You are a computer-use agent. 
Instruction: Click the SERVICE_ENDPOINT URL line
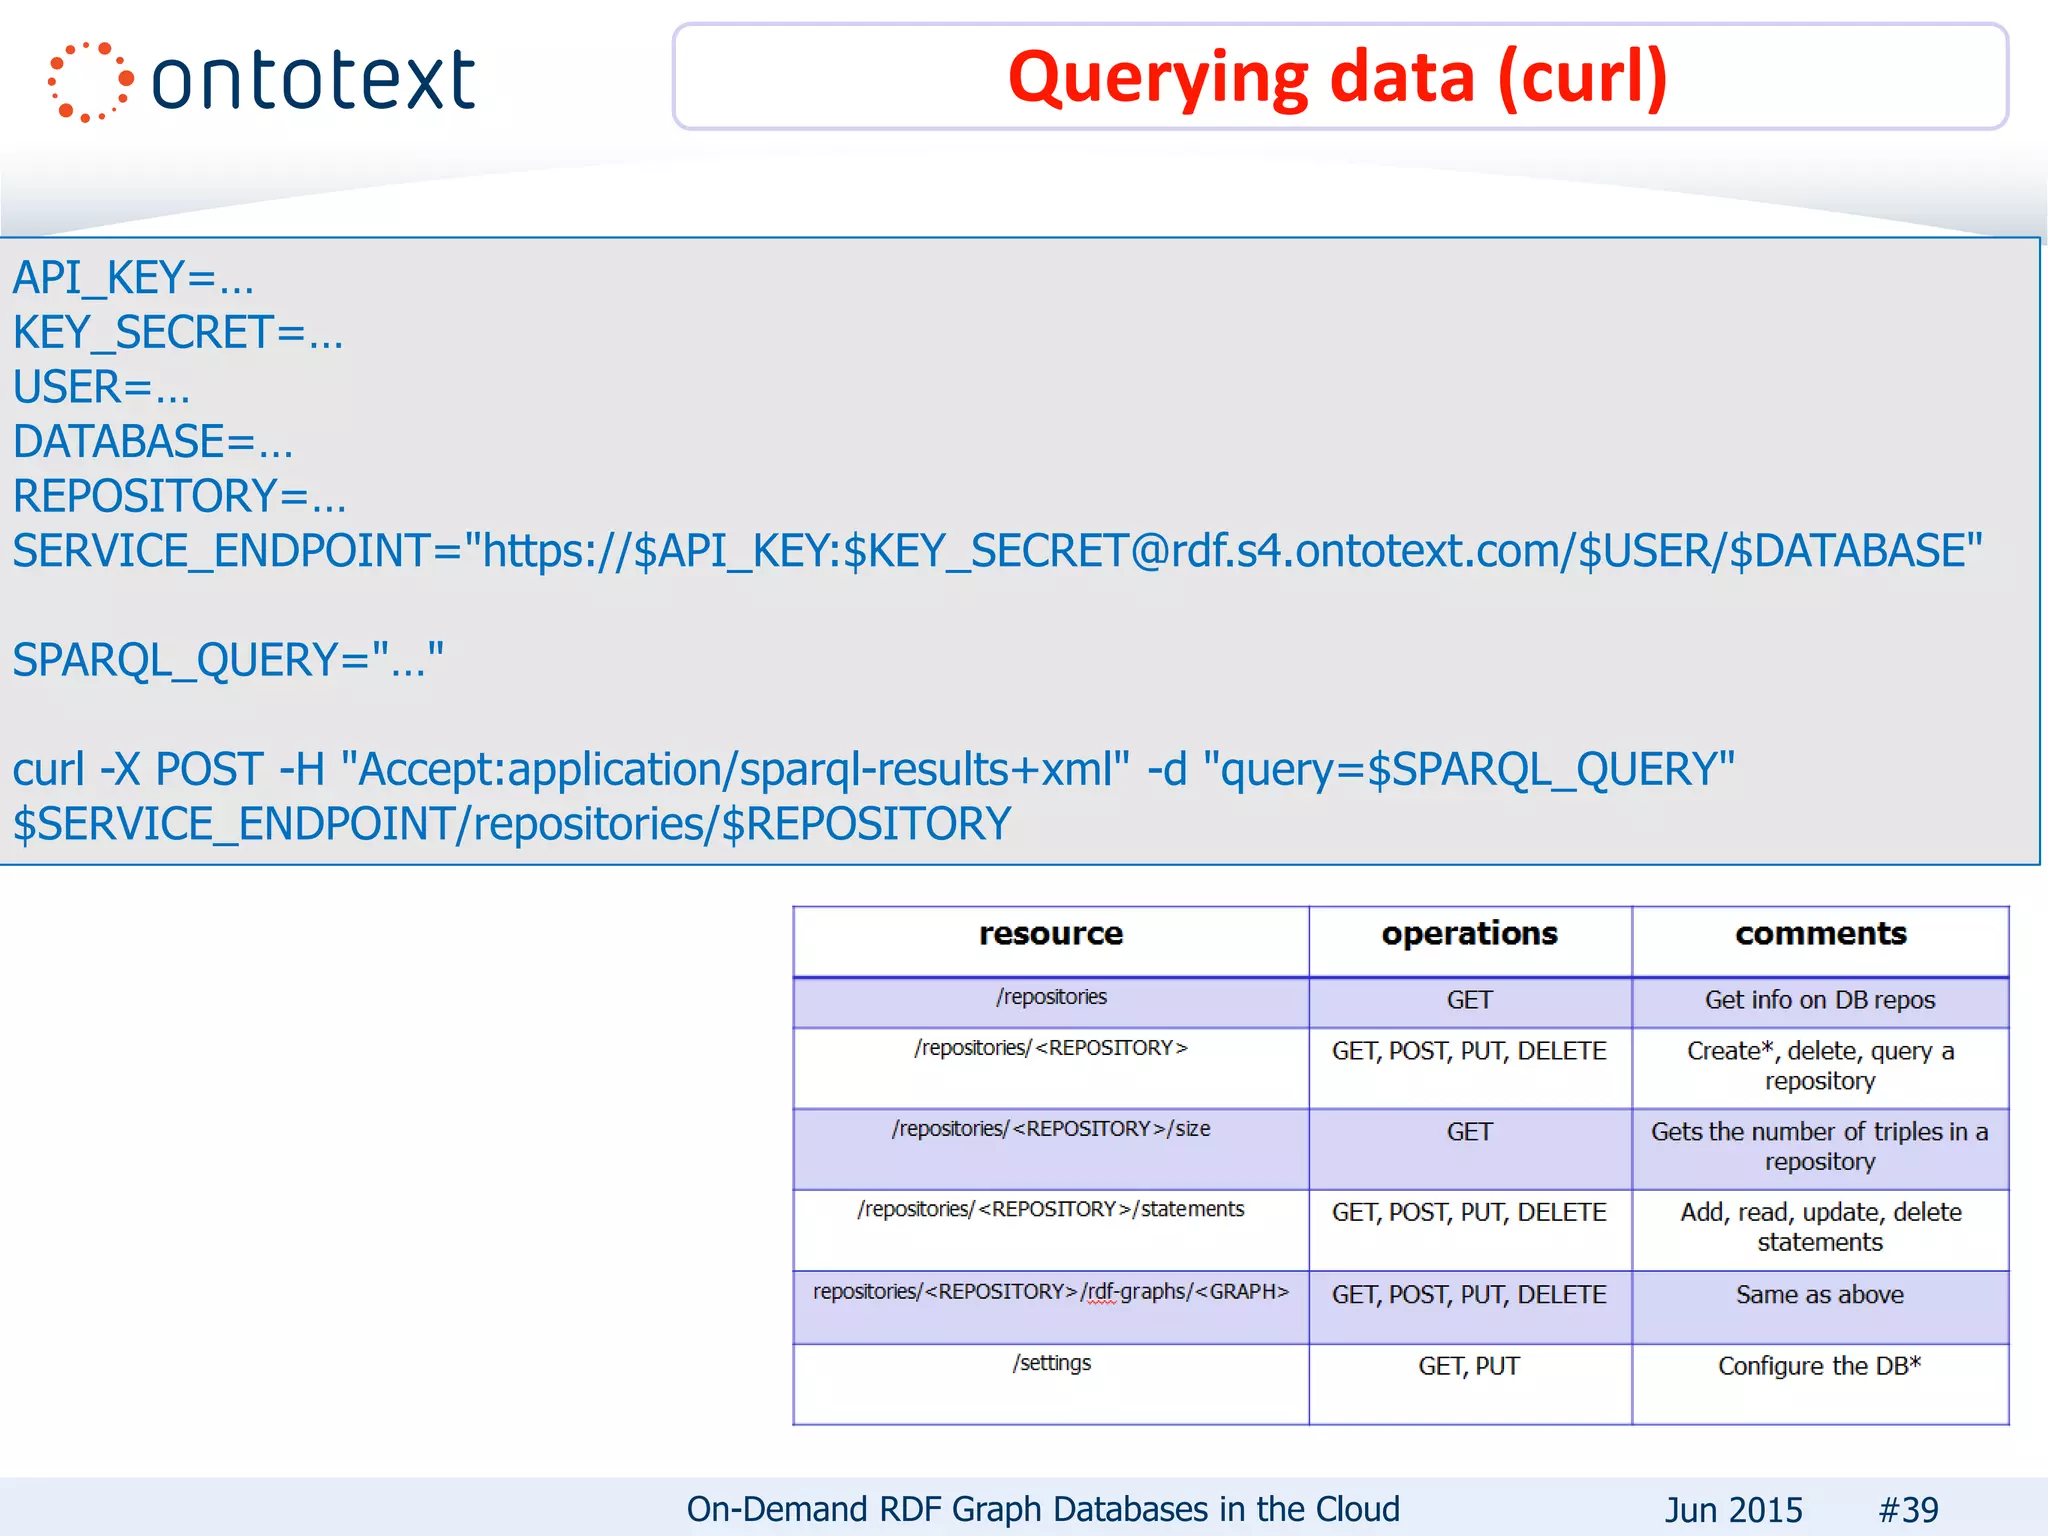(x=997, y=551)
